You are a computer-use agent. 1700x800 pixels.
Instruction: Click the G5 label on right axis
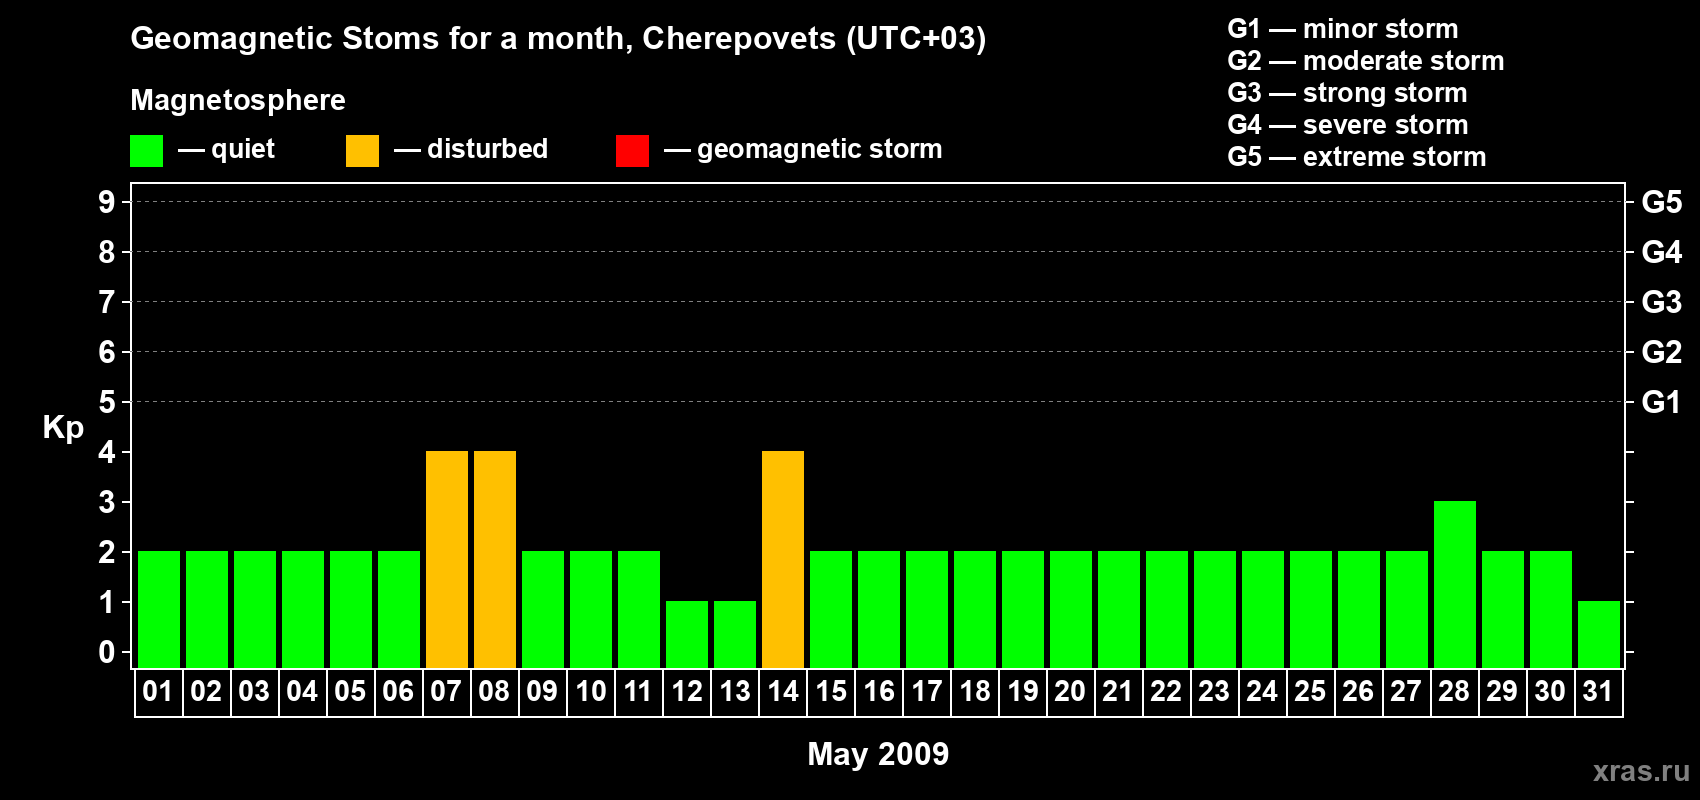click(x=1661, y=202)
